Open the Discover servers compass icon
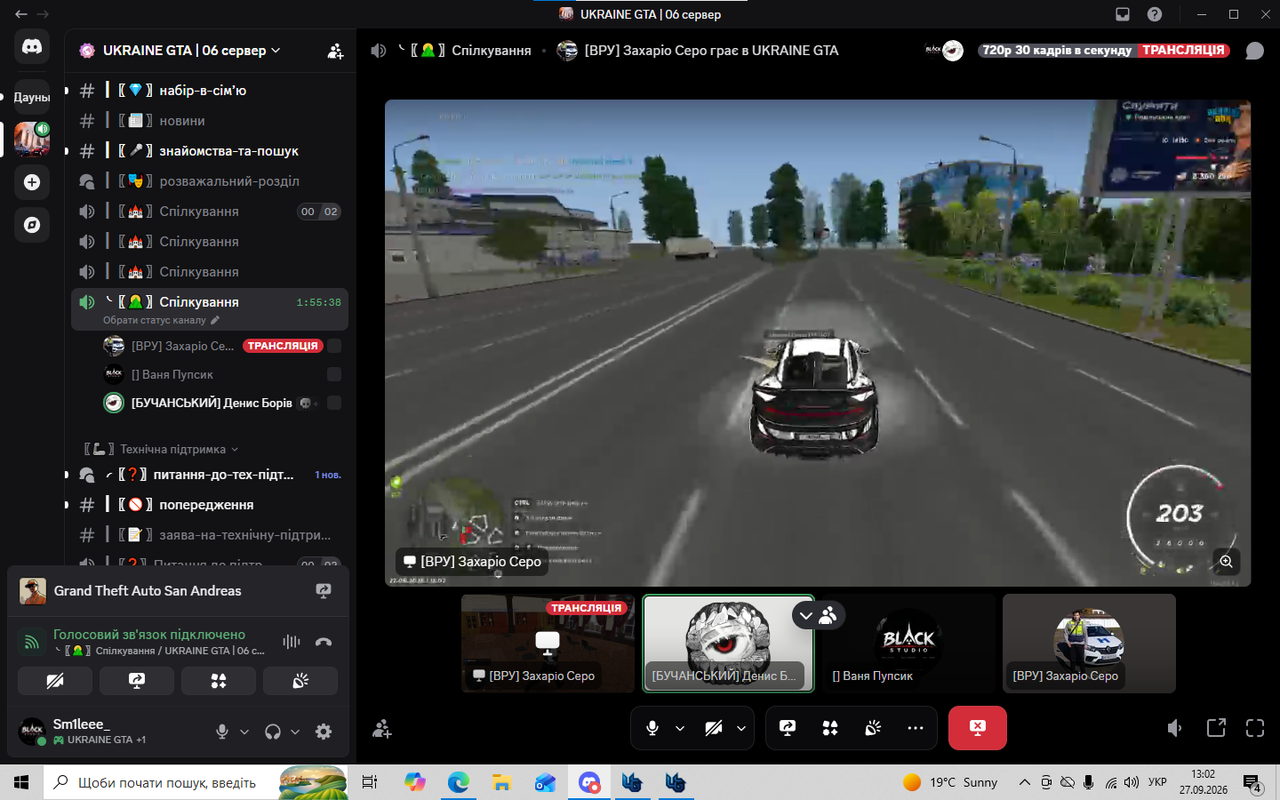Screen dimensions: 1280x800 click(32, 225)
